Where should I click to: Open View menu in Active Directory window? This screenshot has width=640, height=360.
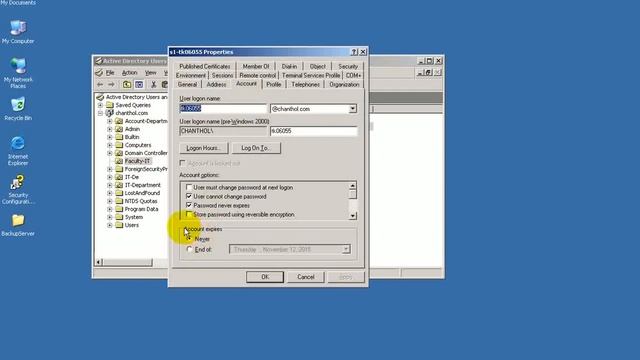point(150,73)
